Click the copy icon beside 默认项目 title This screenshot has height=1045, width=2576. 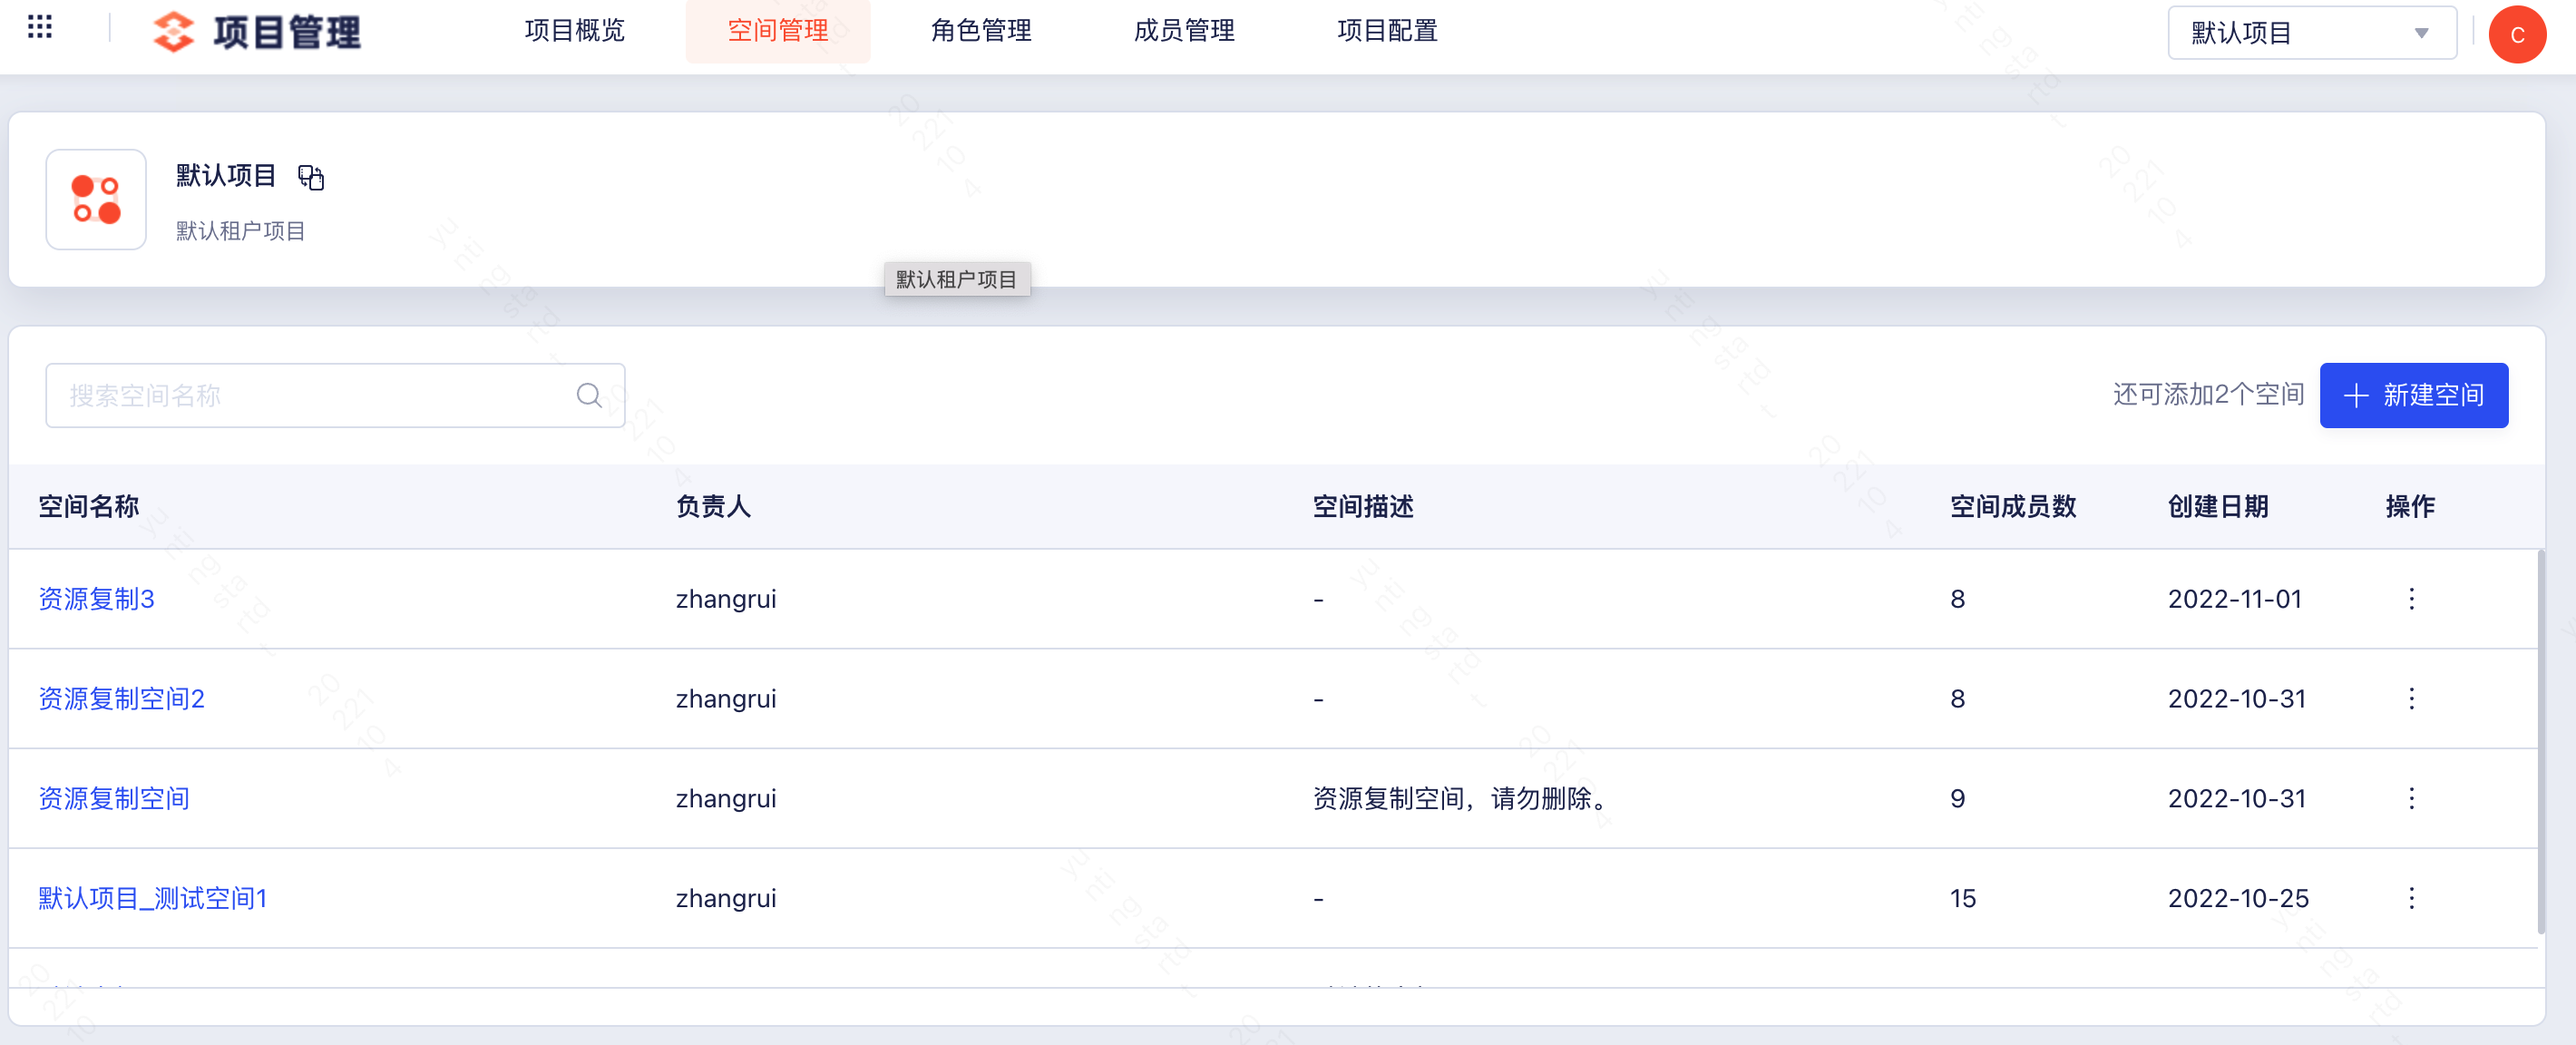click(311, 178)
